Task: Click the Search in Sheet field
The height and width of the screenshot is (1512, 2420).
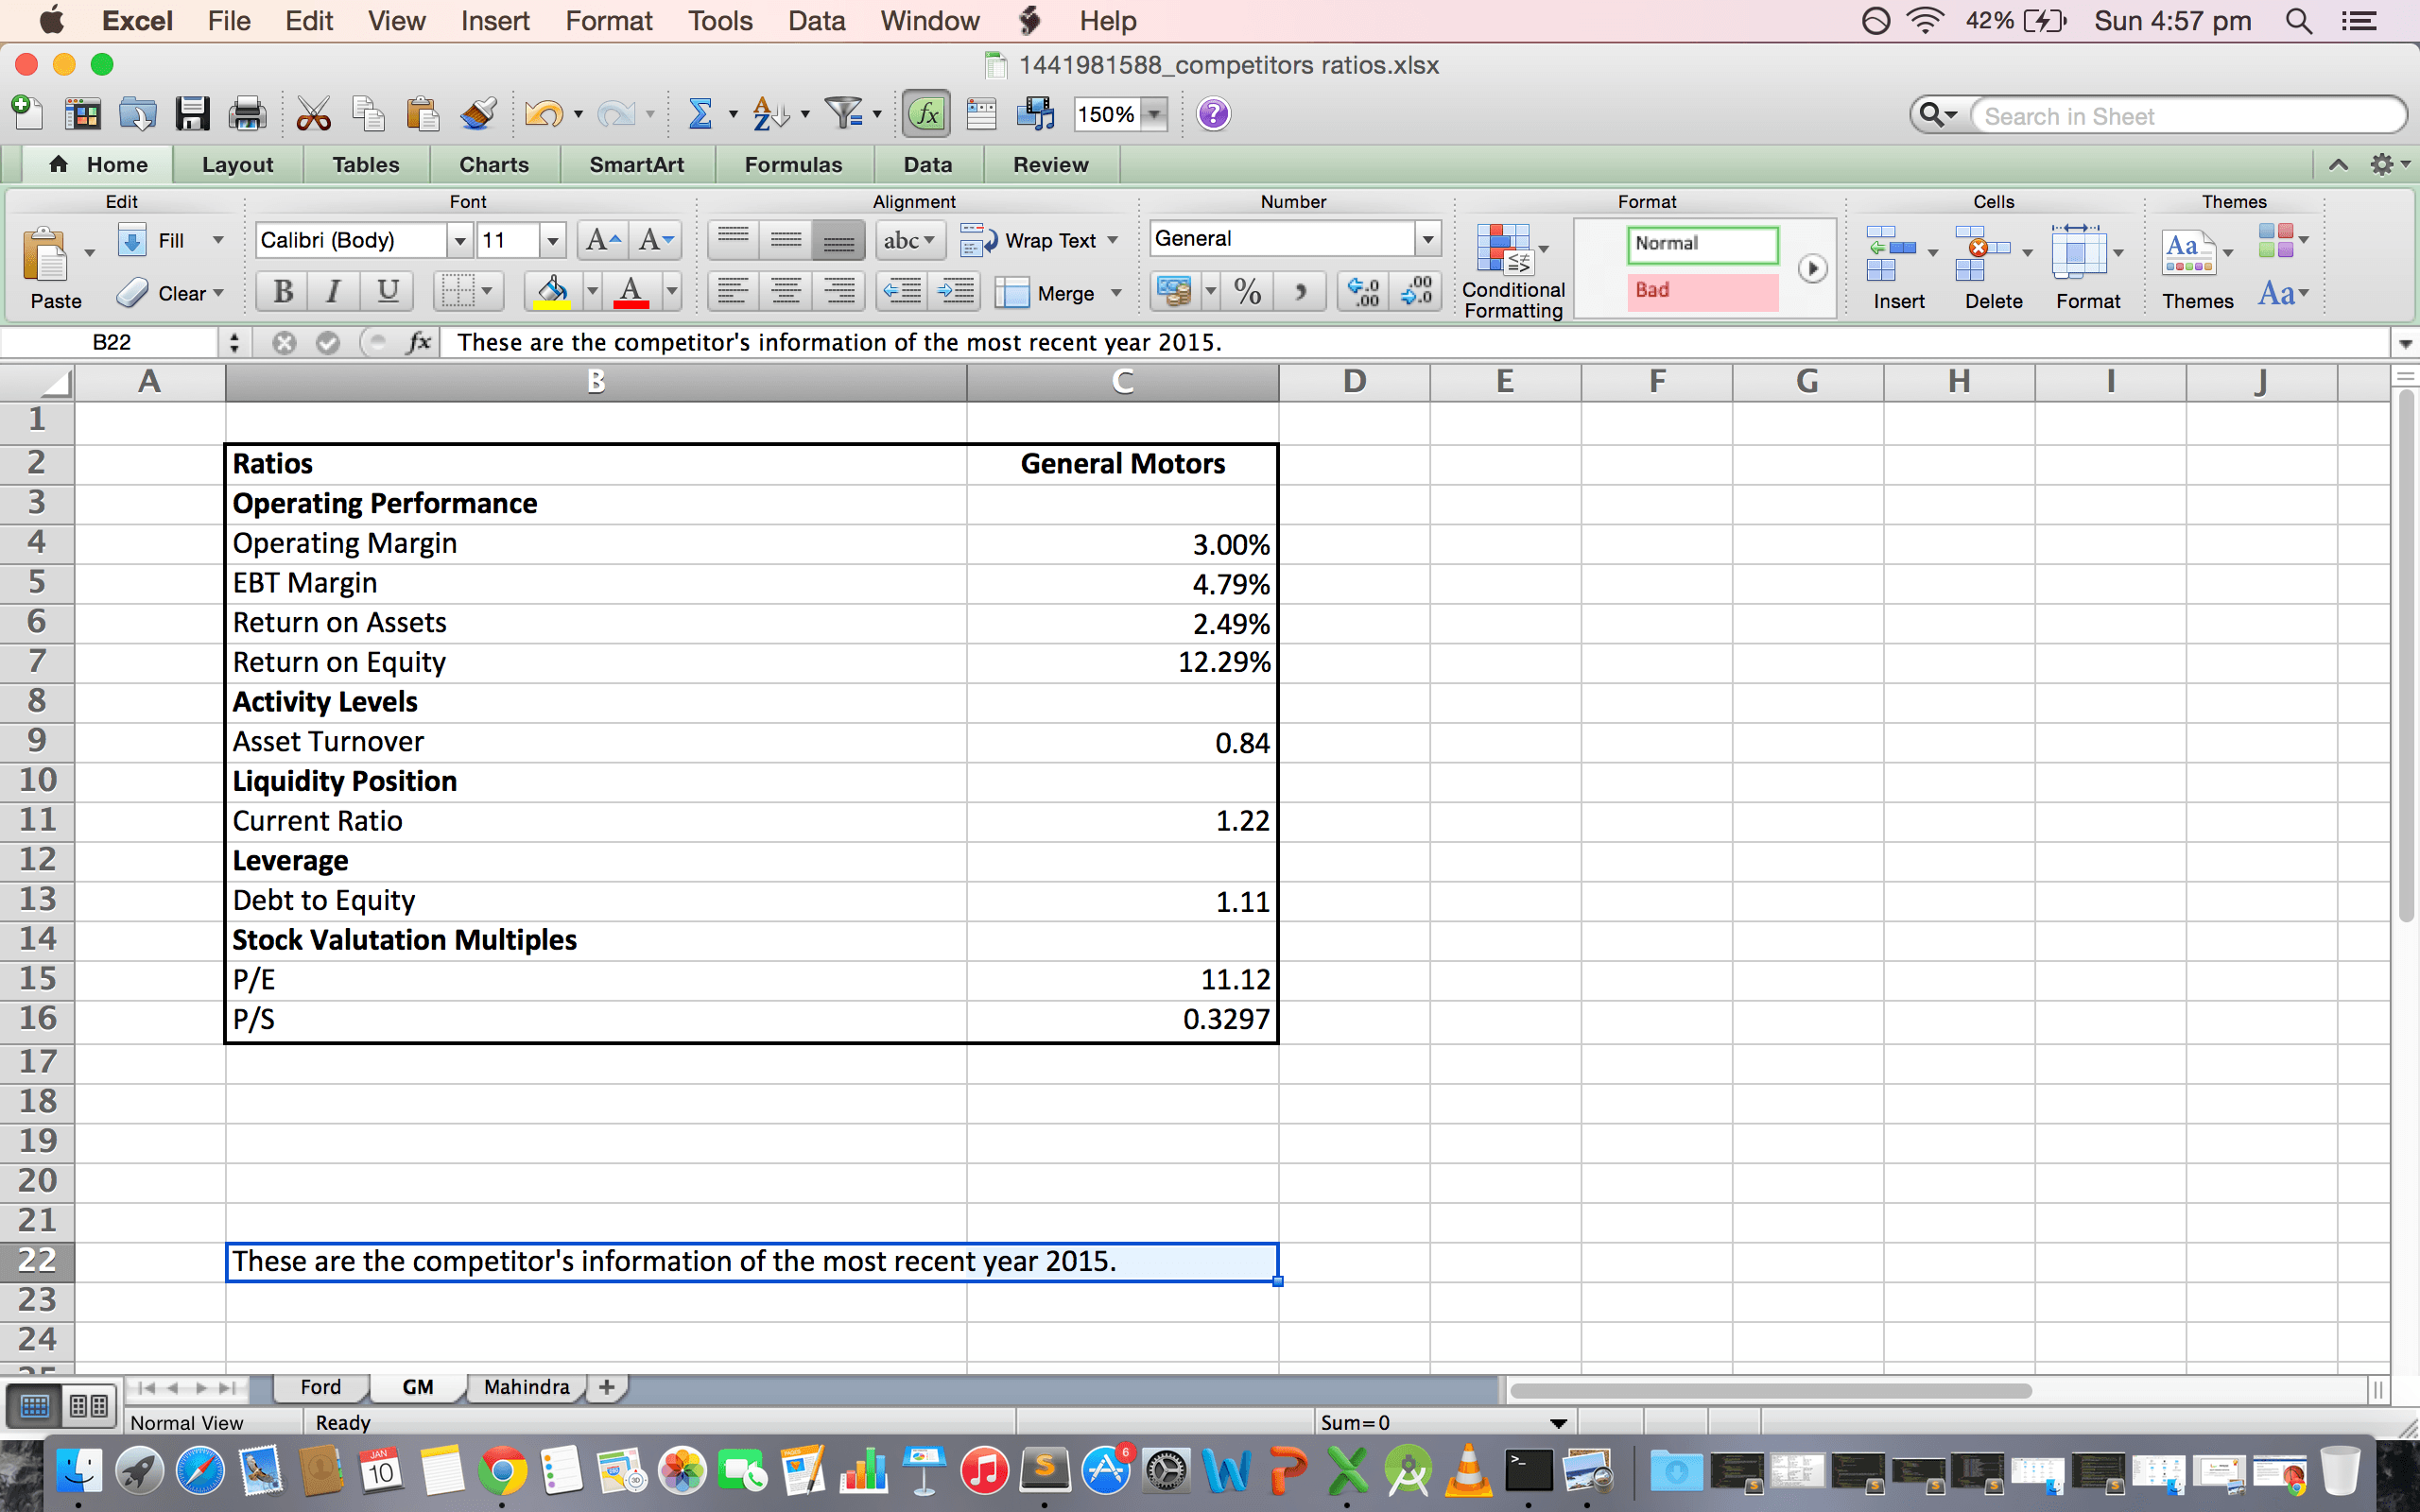Action: (x=2188, y=116)
